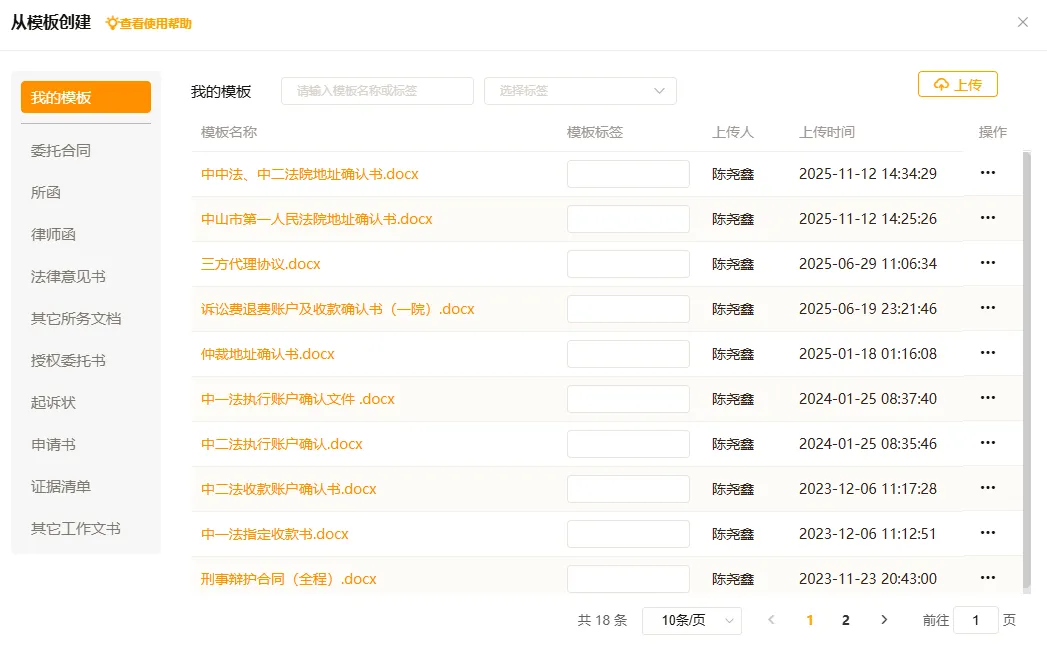Click ellipsis for 中山市第一人民法院地址确认书.docx
Viewport: 1047px width, 658px height.
click(987, 218)
